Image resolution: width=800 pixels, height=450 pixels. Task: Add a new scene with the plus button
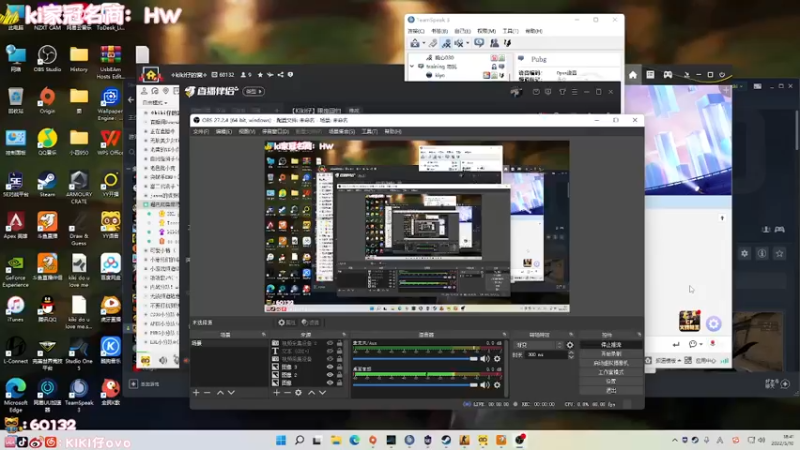196,393
